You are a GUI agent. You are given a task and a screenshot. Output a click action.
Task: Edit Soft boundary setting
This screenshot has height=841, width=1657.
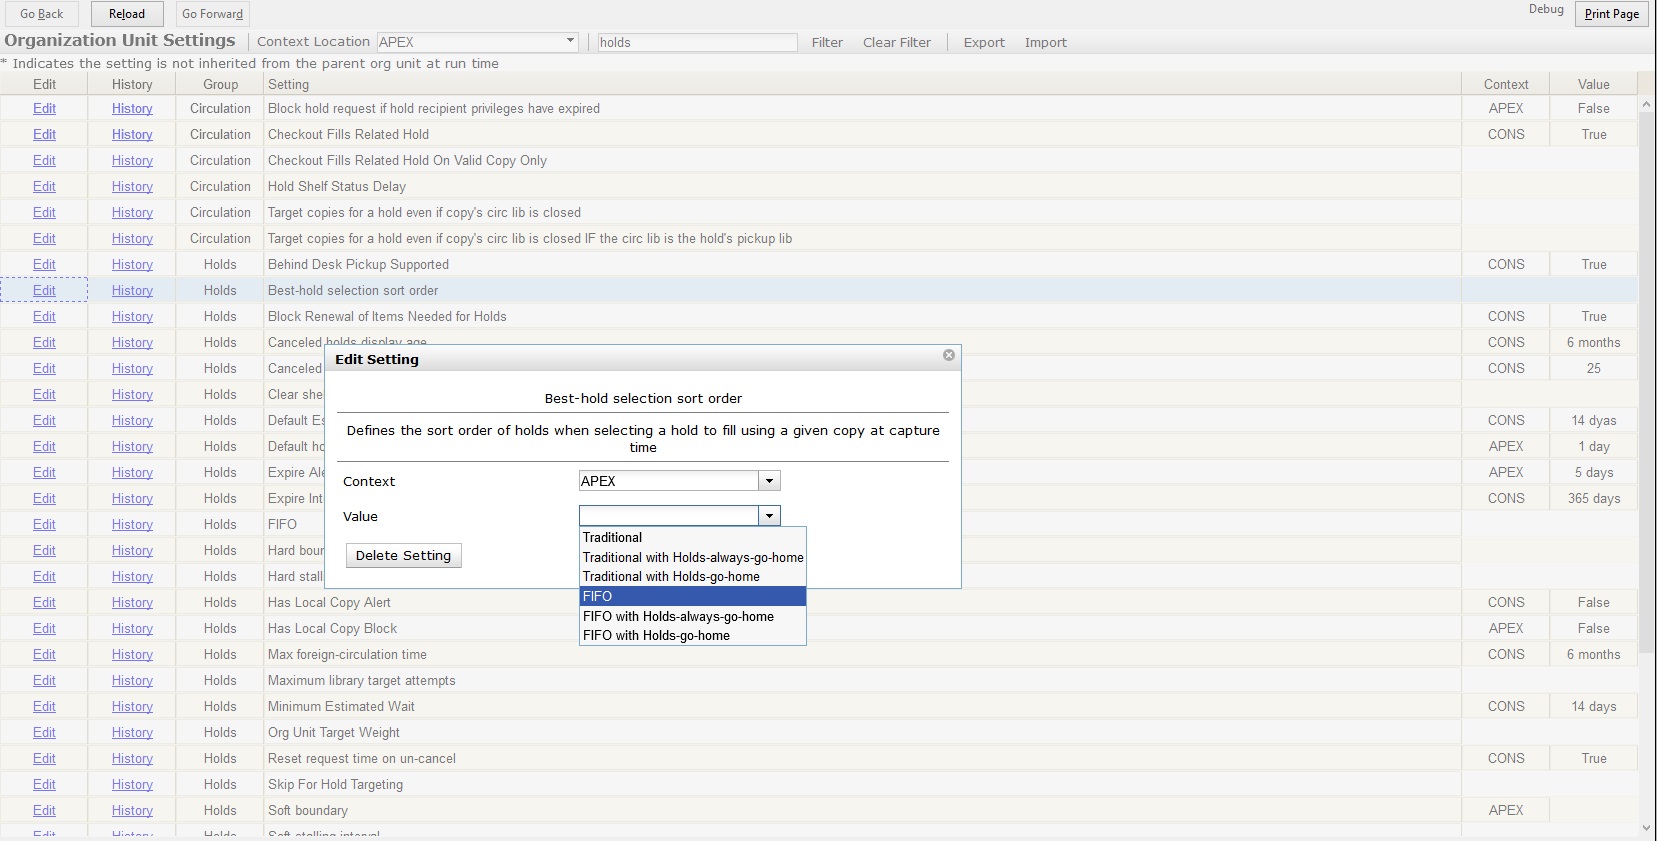[x=44, y=810]
